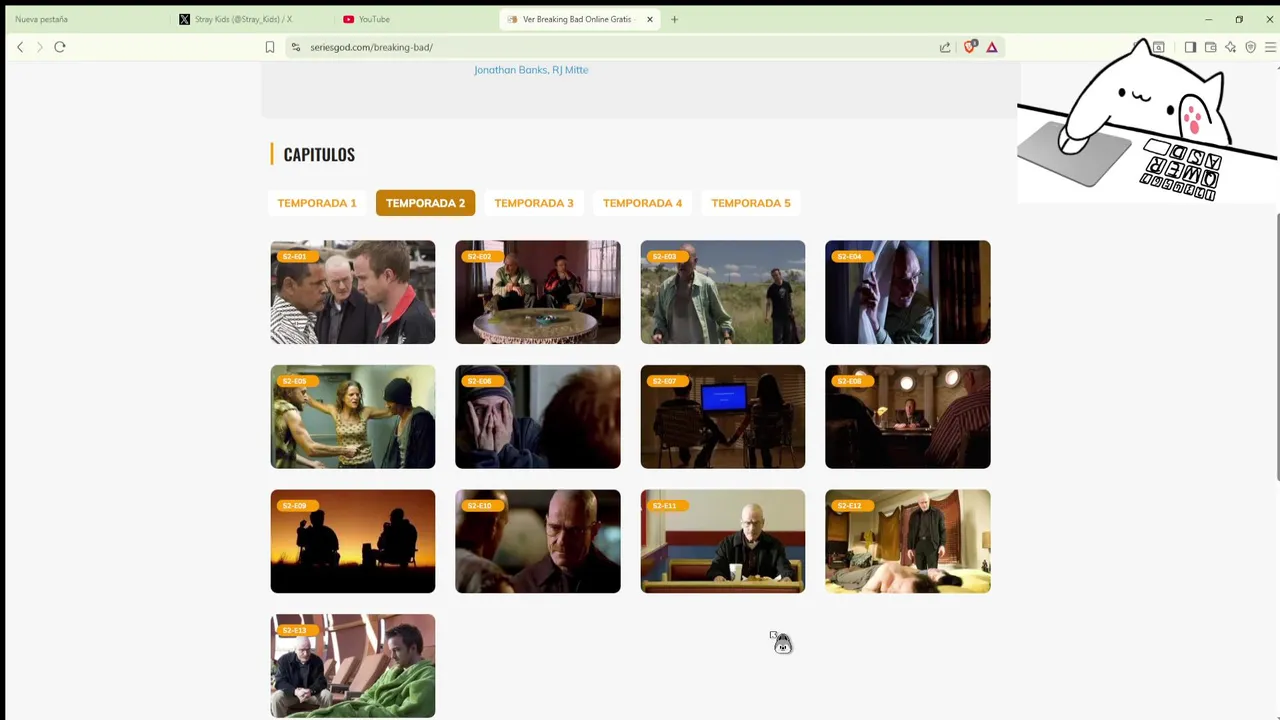1280x720 pixels.
Task: Open episode S2-E03 thumbnail
Action: (723, 292)
